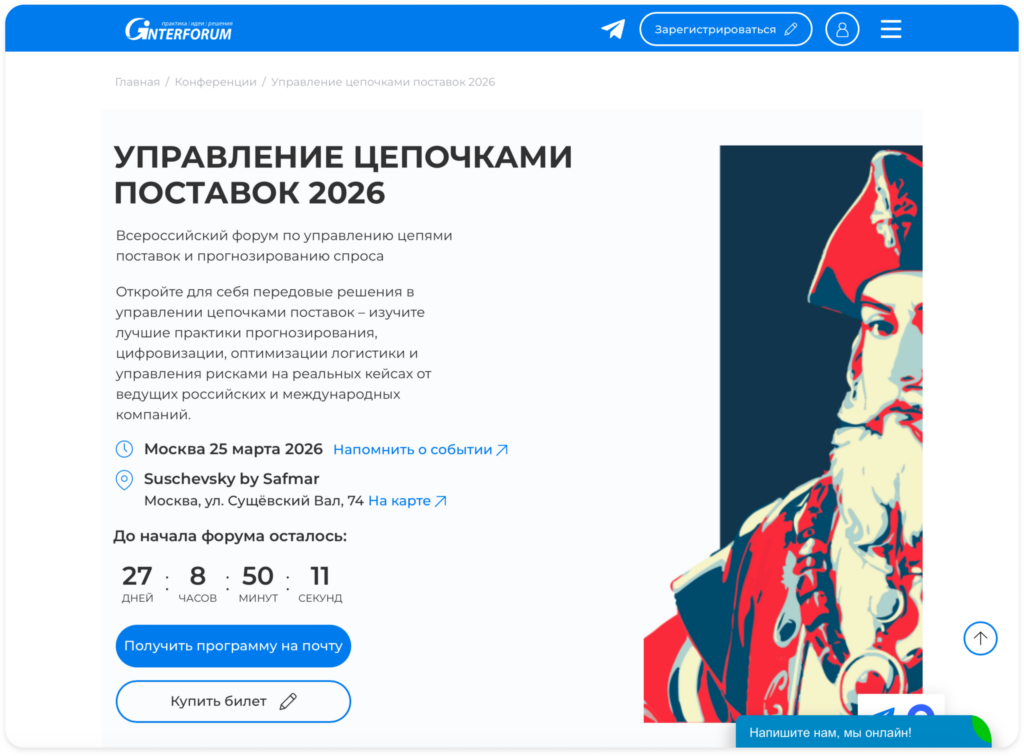
Task: Click the map pin location icon
Action: point(124,480)
